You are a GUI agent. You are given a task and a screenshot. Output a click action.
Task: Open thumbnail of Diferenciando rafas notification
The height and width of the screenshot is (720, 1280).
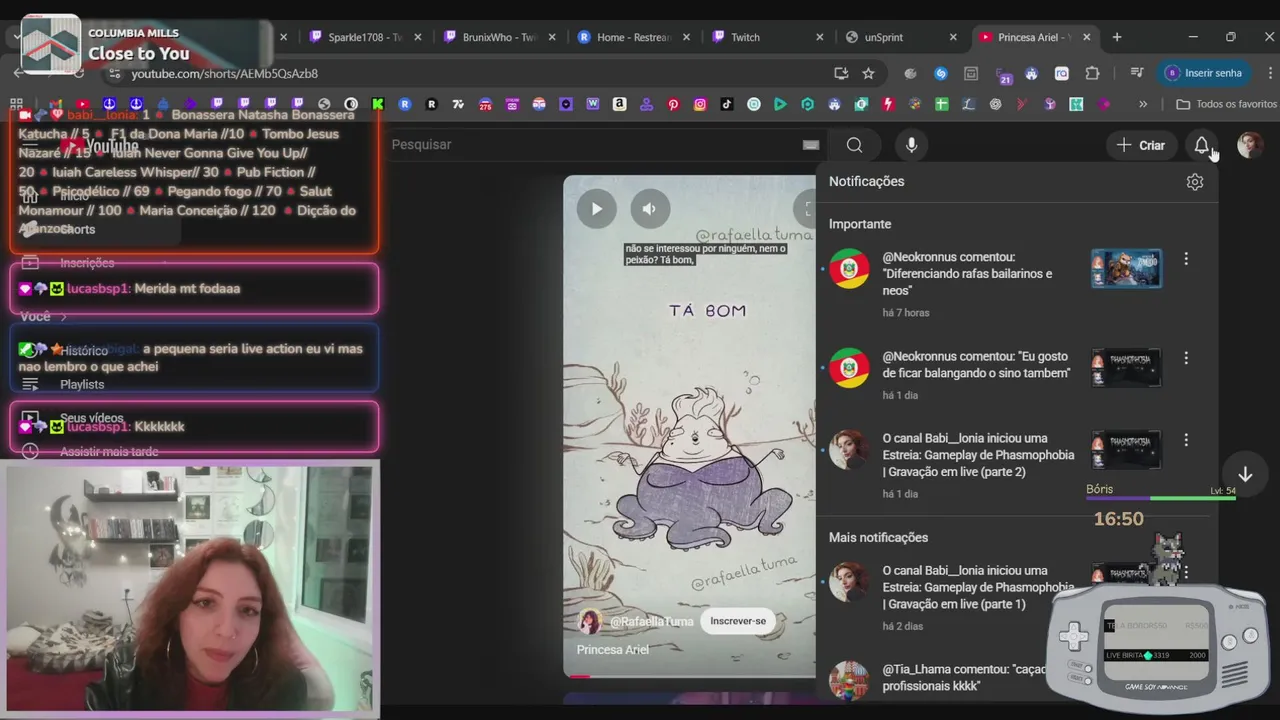(x=1126, y=268)
